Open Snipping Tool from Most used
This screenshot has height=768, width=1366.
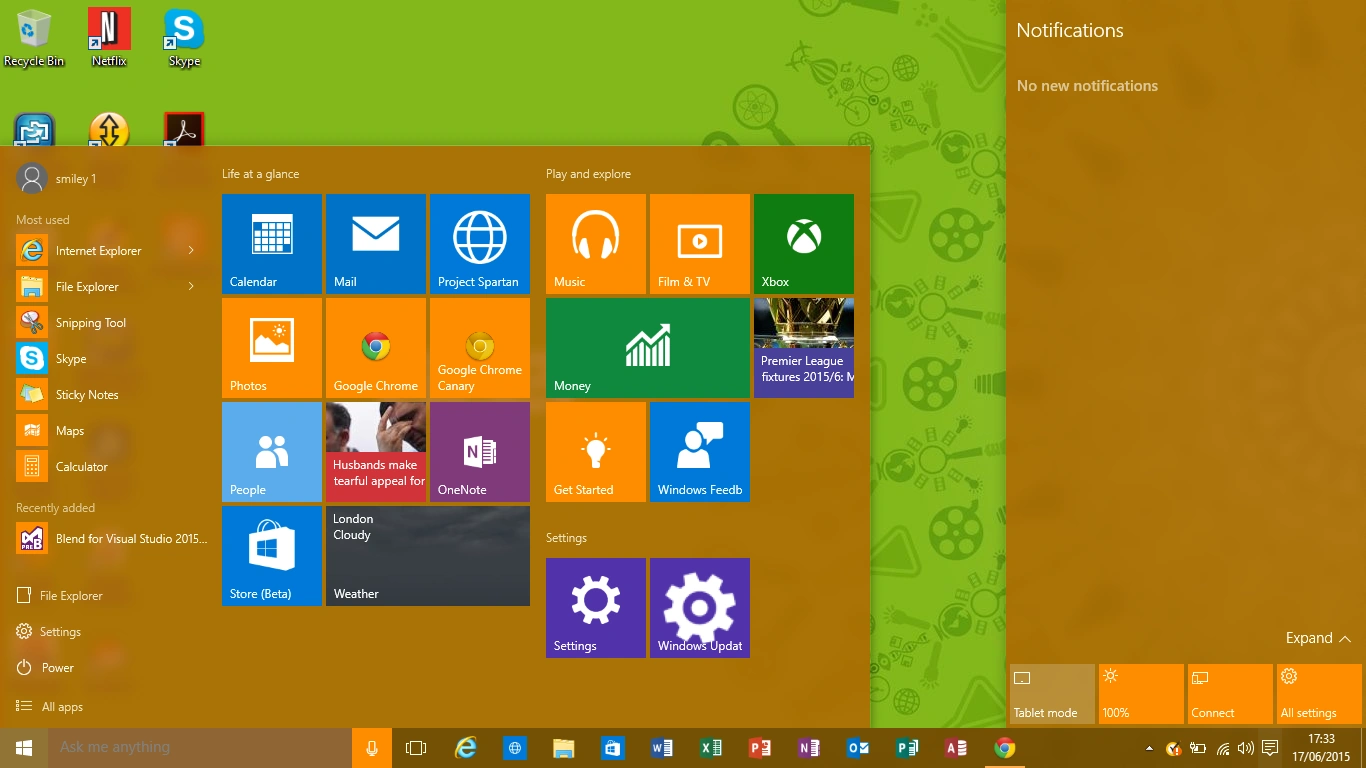pos(111,322)
